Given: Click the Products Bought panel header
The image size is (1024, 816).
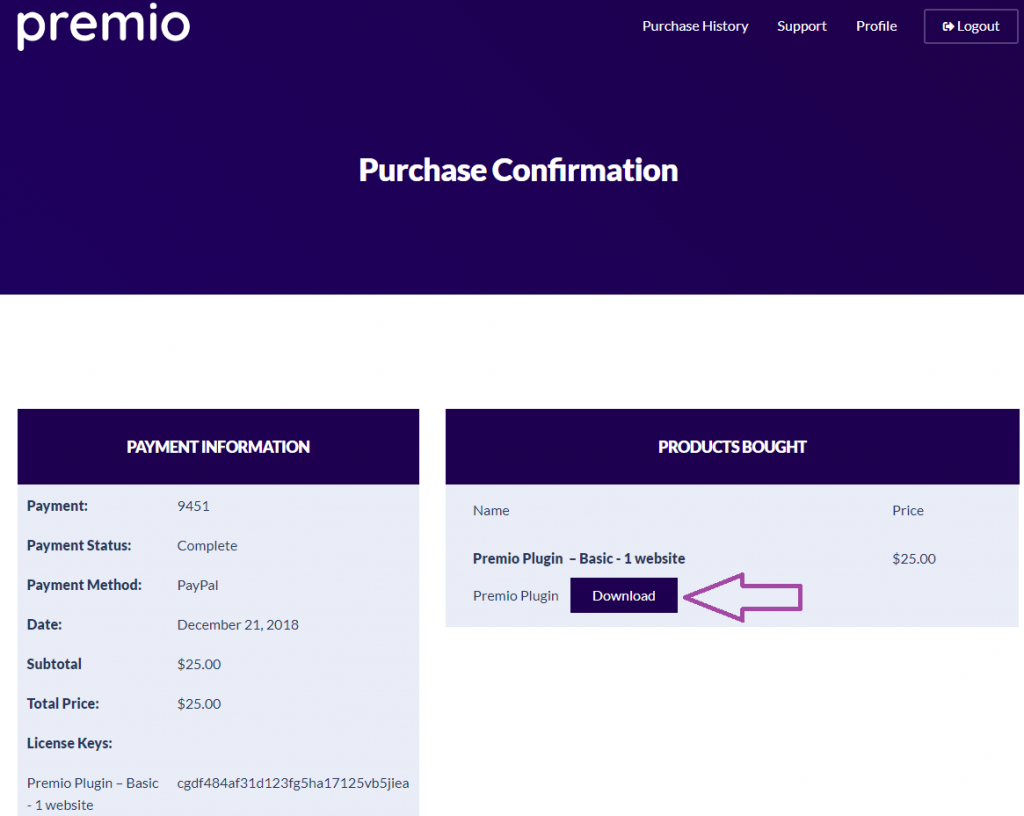Looking at the screenshot, I should (x=732, y=447).
